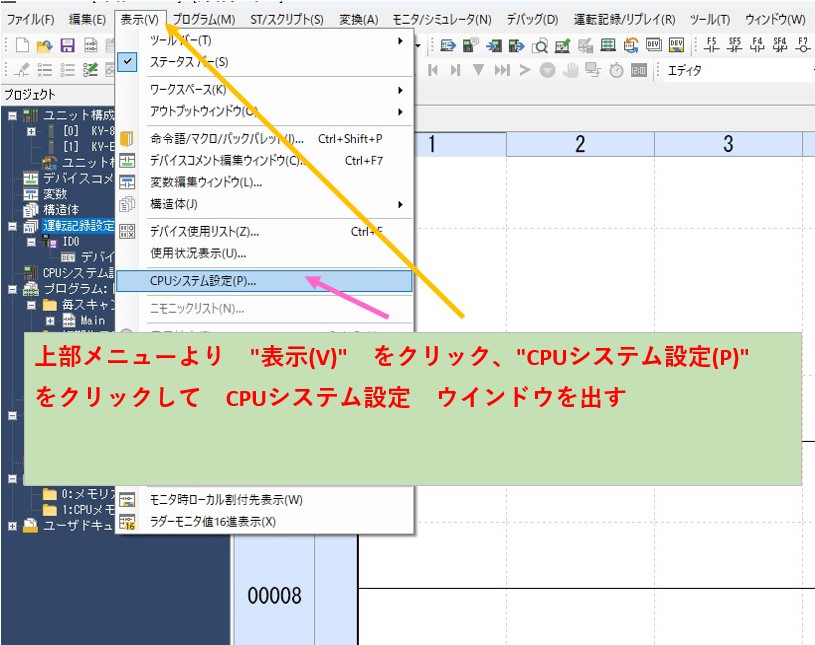Click the SF5 contact insert icon
This screenshot has height=645, width=815.
pos(735,45)
